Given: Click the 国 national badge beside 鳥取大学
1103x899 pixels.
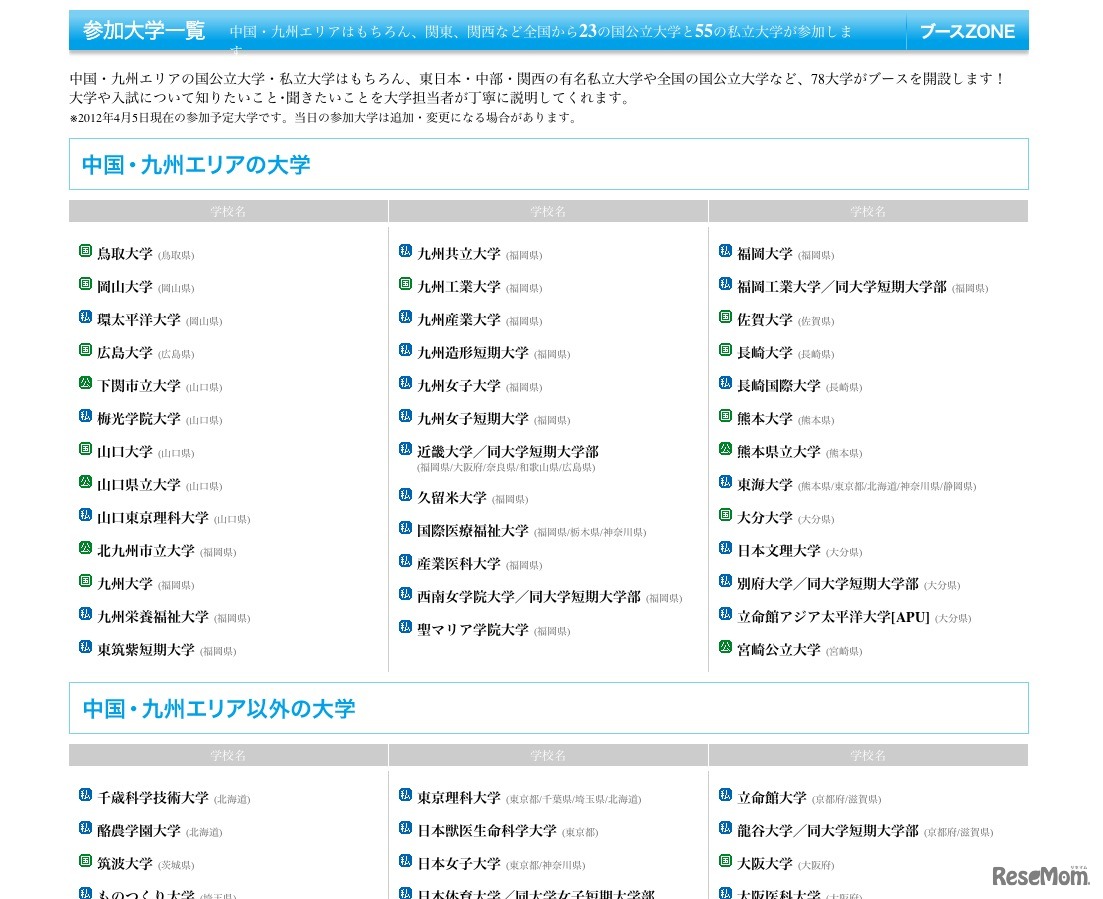Looking at the screenshot, I should (x=84, y=251).
